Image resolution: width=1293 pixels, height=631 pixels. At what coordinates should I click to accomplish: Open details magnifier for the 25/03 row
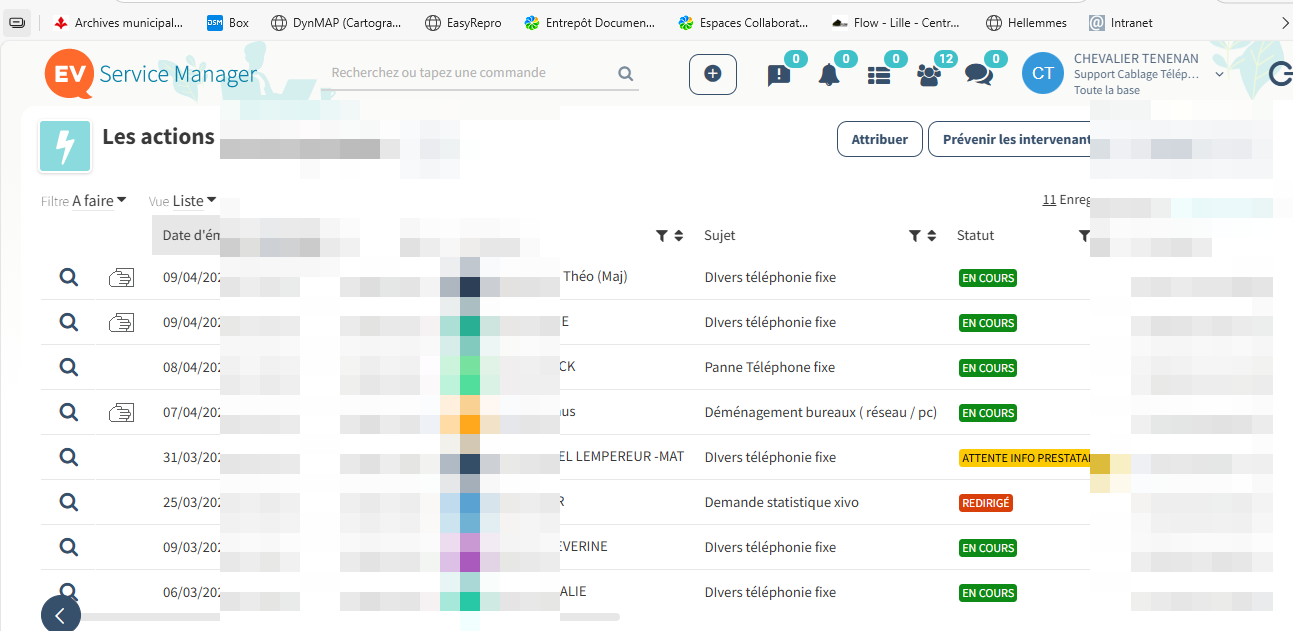click(x=69, y=502)
